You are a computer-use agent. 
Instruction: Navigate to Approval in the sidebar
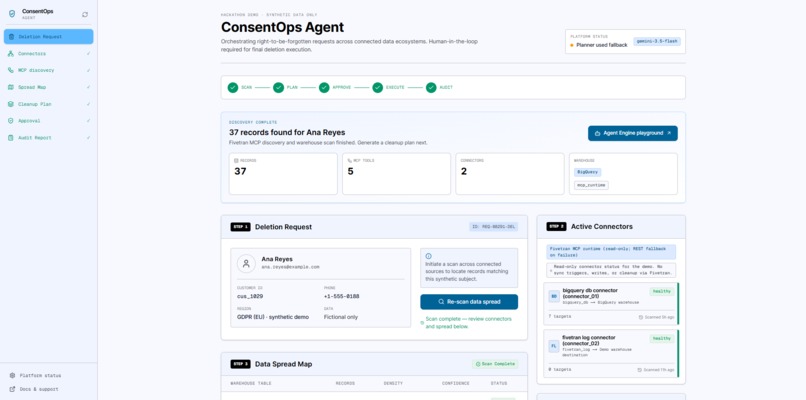(49, 121)
